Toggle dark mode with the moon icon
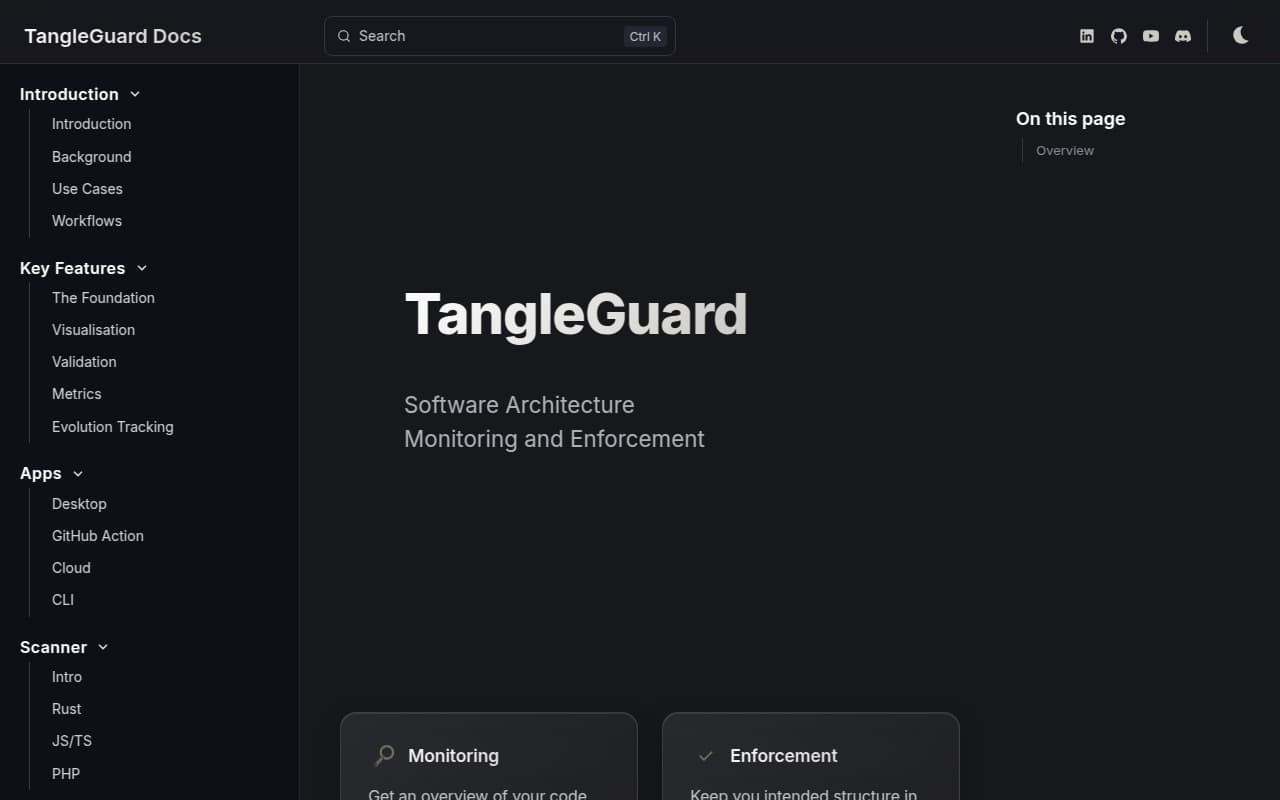The image size is (1280, 800). 1240,36
